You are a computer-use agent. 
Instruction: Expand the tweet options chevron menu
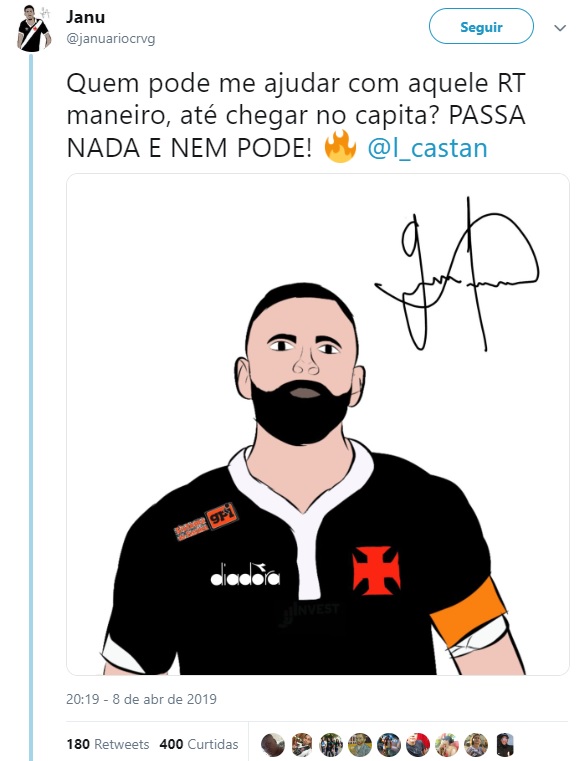(x=560, y=28)
